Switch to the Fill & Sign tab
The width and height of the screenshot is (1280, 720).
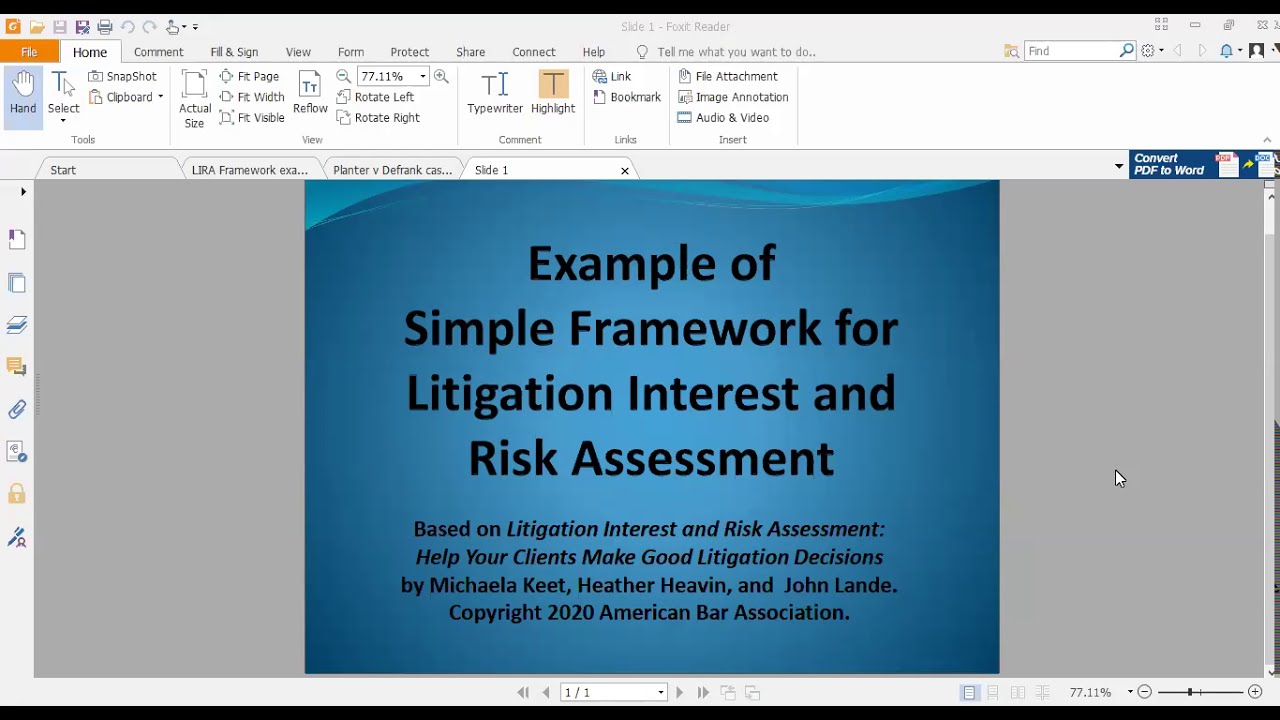pos(234,52)
